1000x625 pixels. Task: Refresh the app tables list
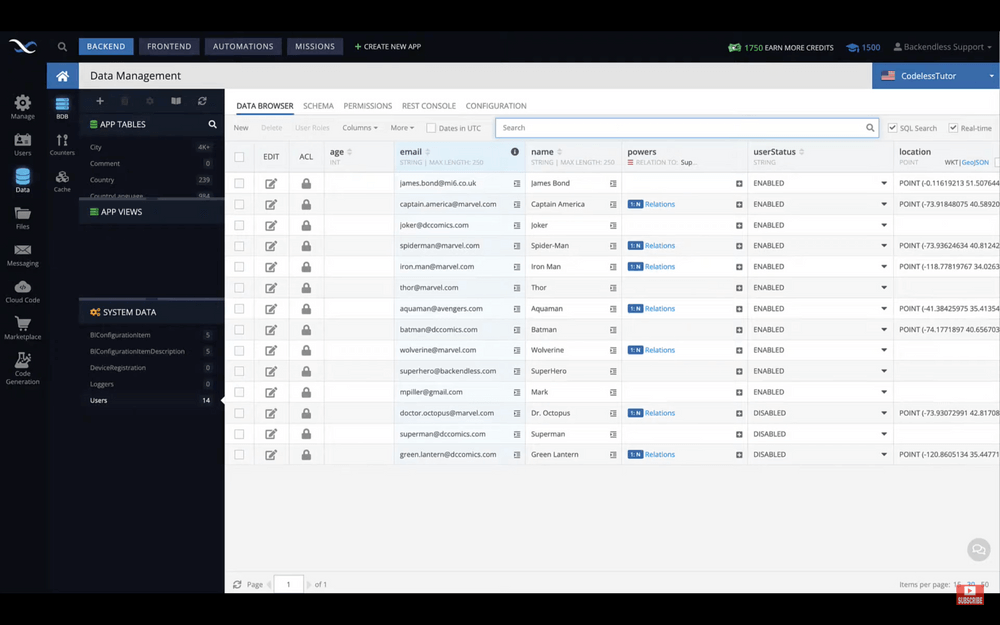pos(203,101)
